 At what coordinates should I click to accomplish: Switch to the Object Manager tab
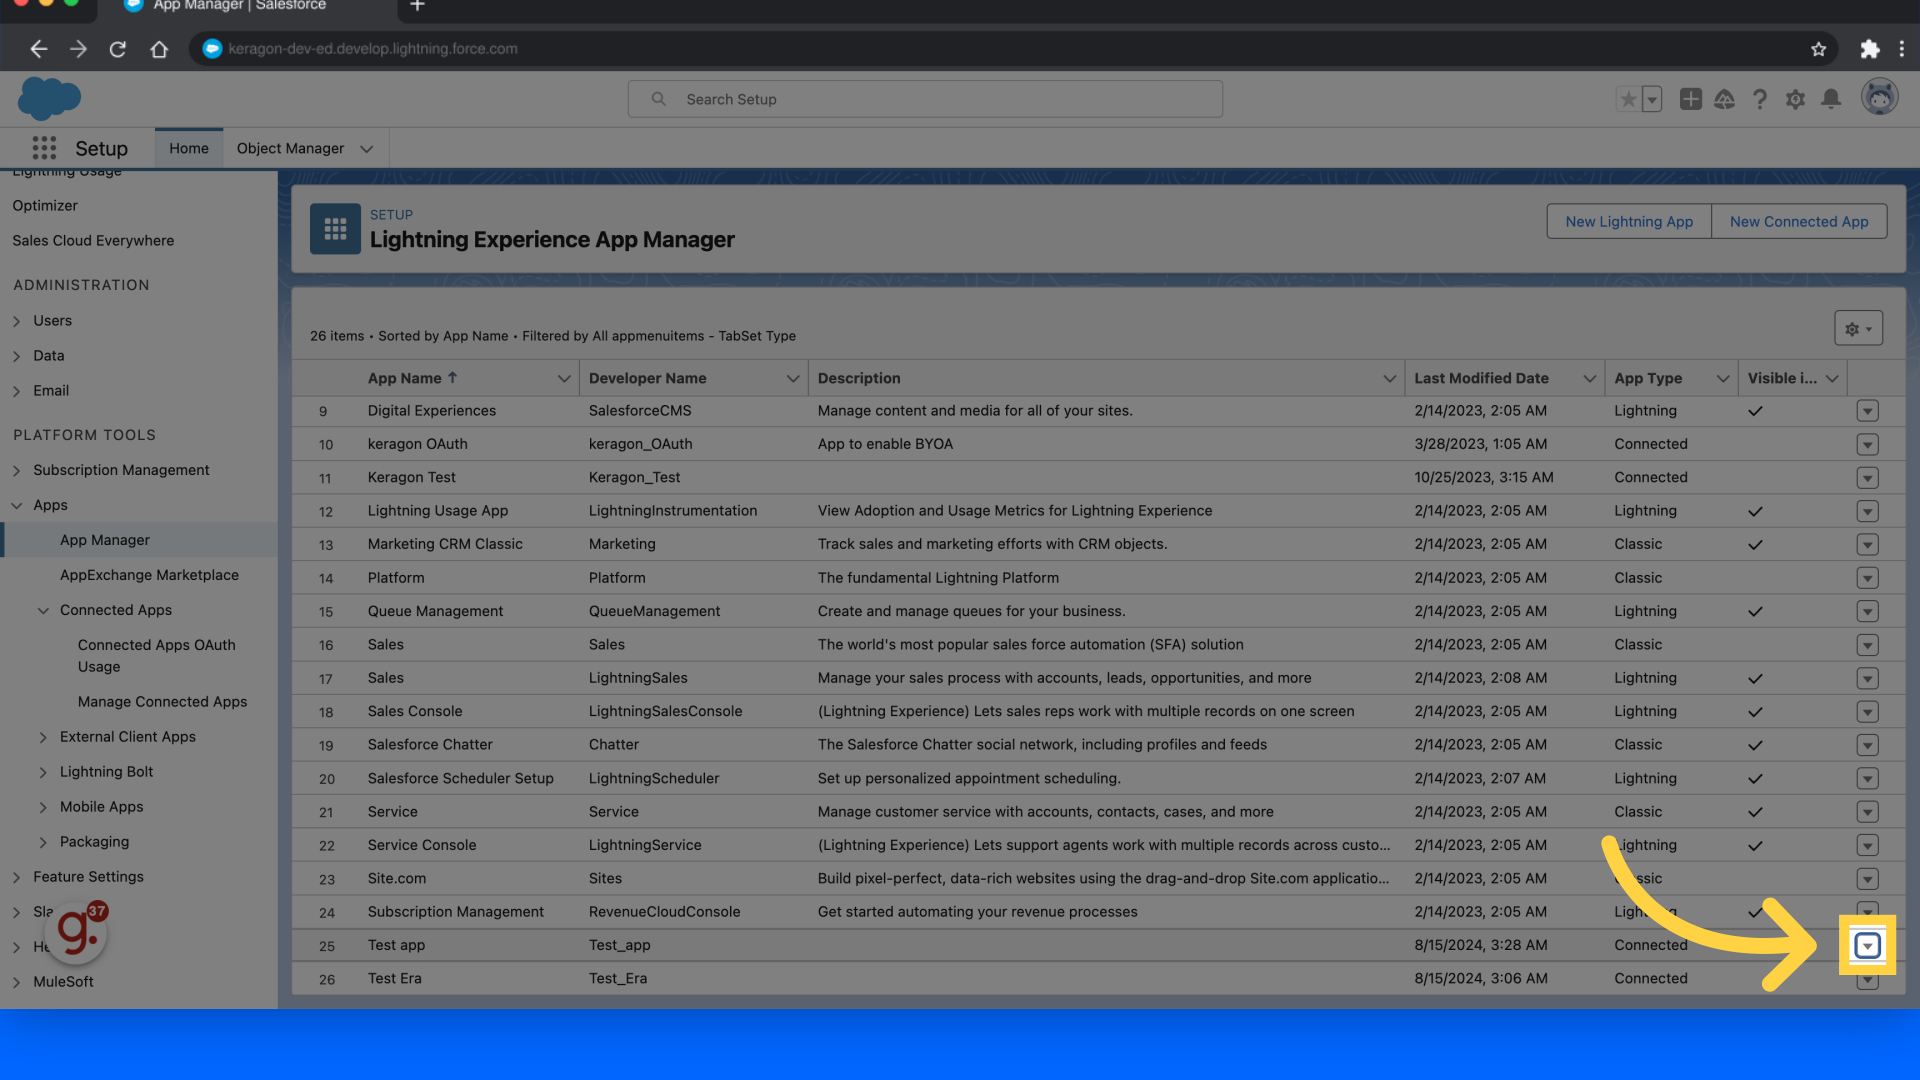click(291, 148)
